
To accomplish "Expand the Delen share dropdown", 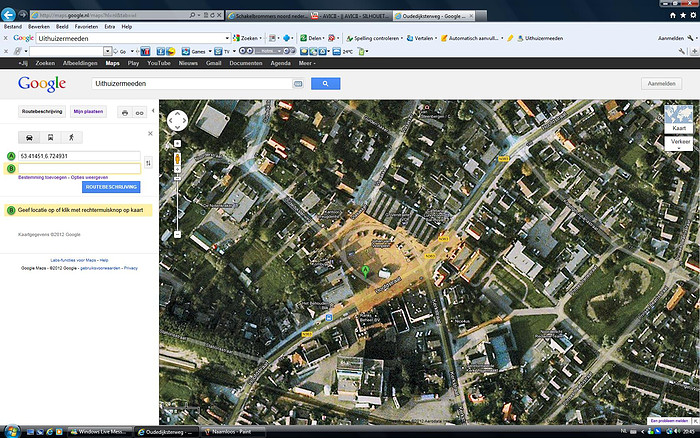I will pos(323,38).
